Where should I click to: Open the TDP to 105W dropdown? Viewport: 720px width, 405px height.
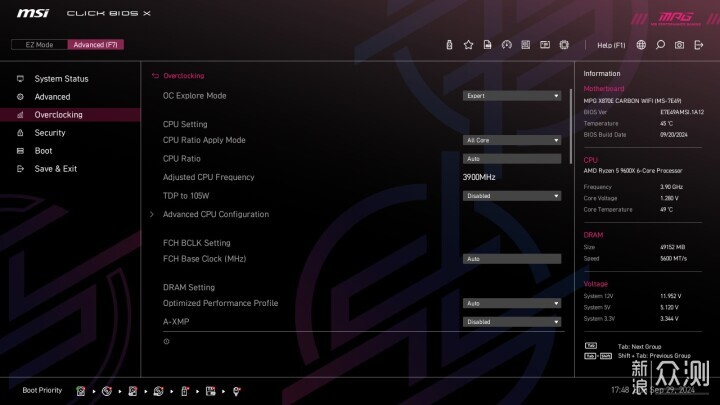coord(512,196)
